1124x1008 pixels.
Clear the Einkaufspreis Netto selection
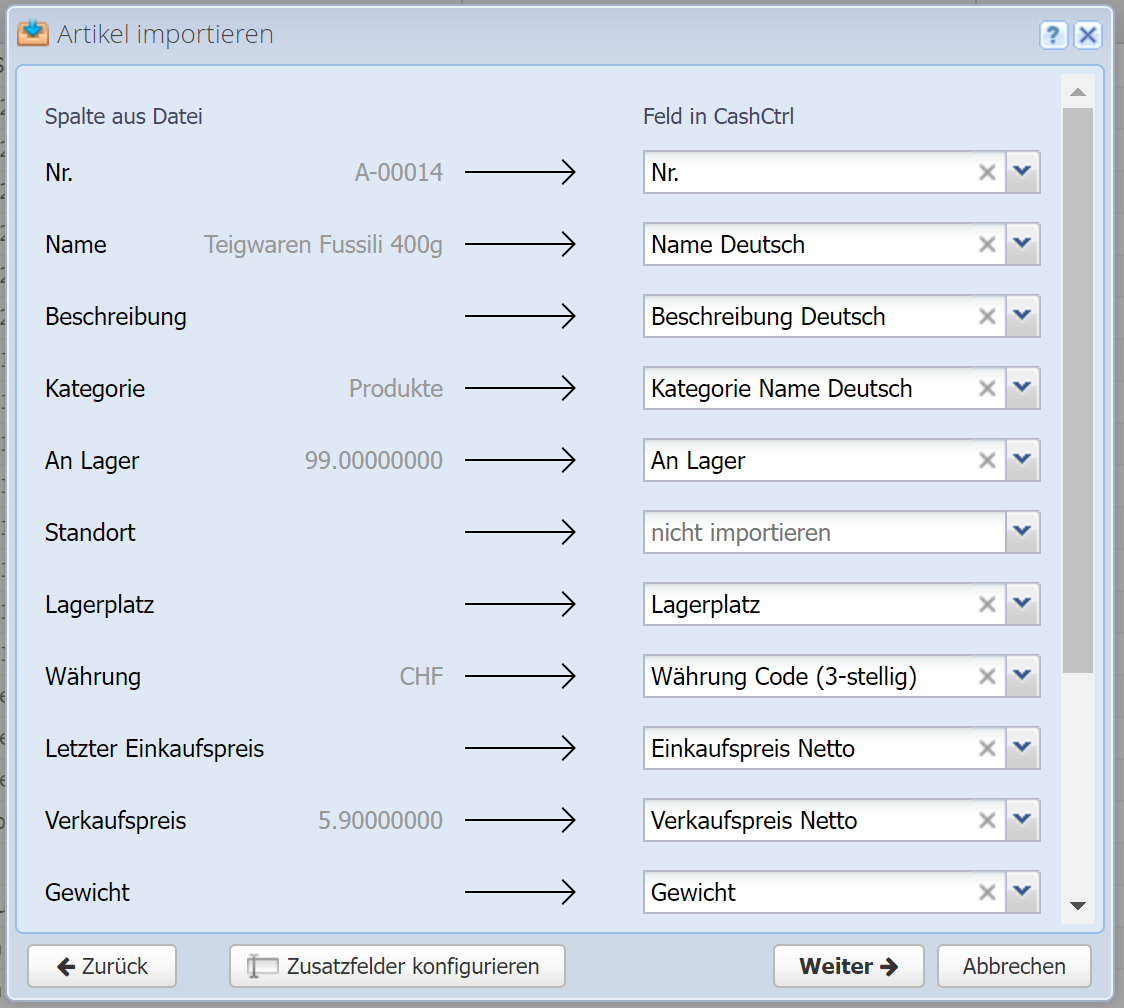(x=987, y=749)
